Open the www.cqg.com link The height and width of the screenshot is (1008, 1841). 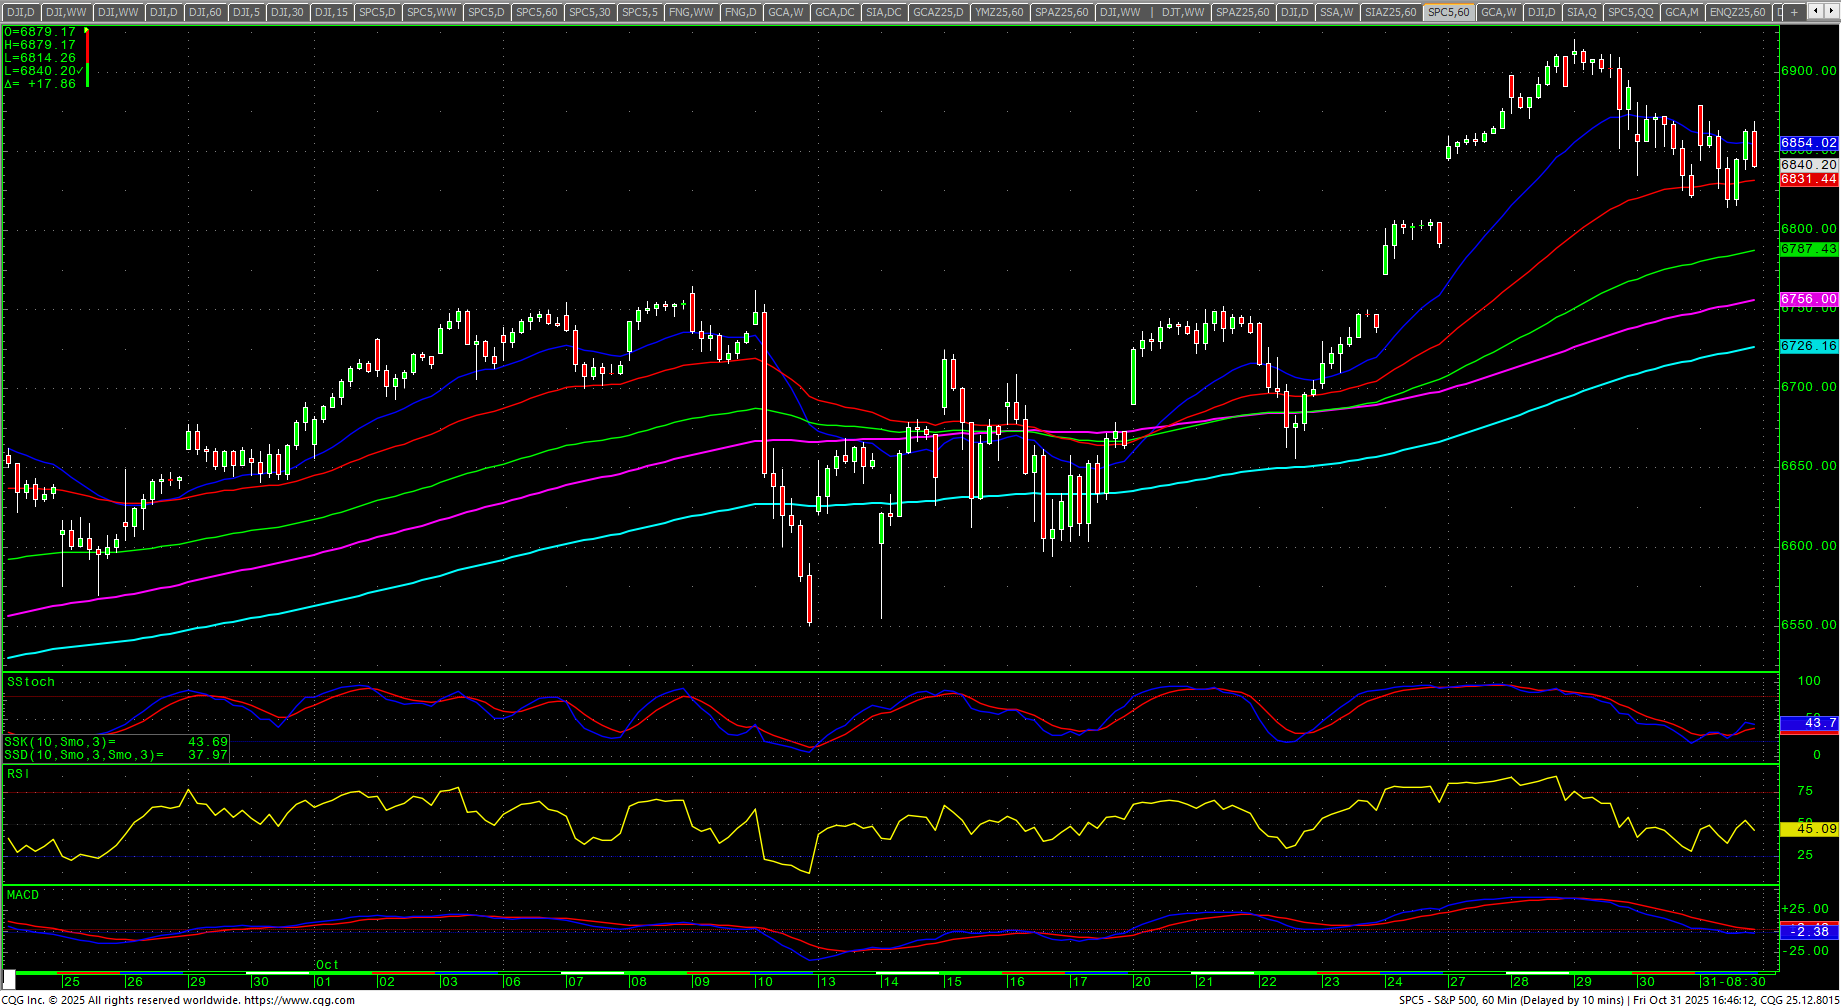click(299, 1000)
